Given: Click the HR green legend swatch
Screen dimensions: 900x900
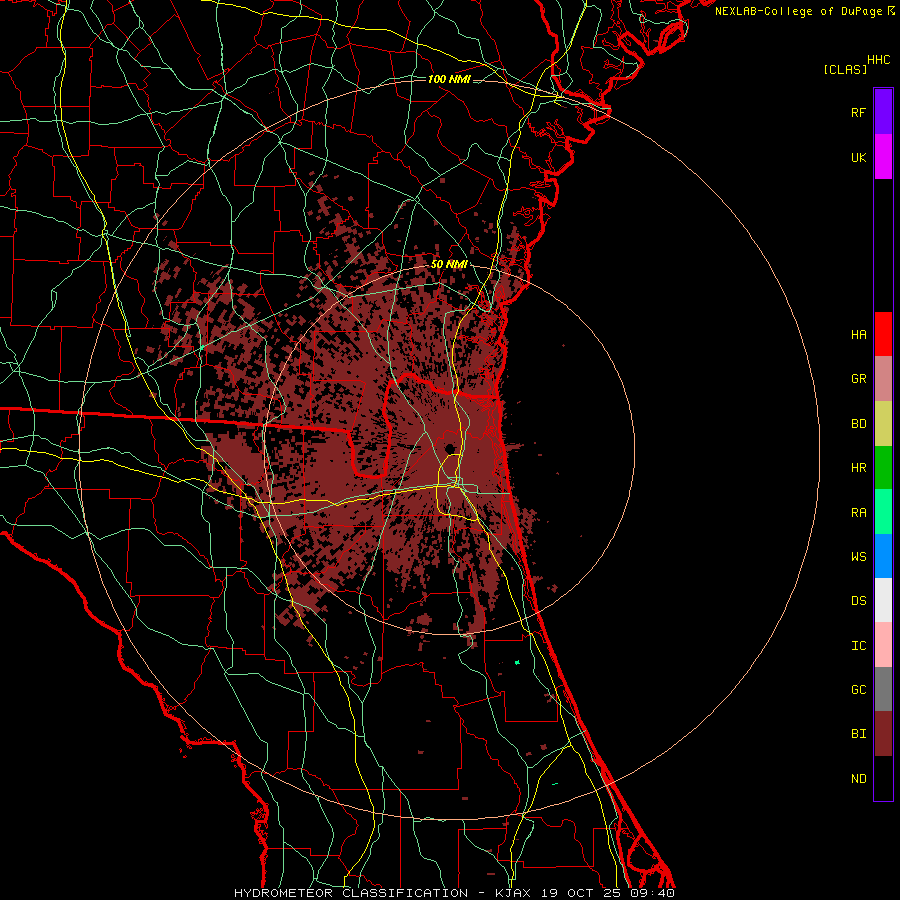Looking at the screenshot, I should [883, 468].
